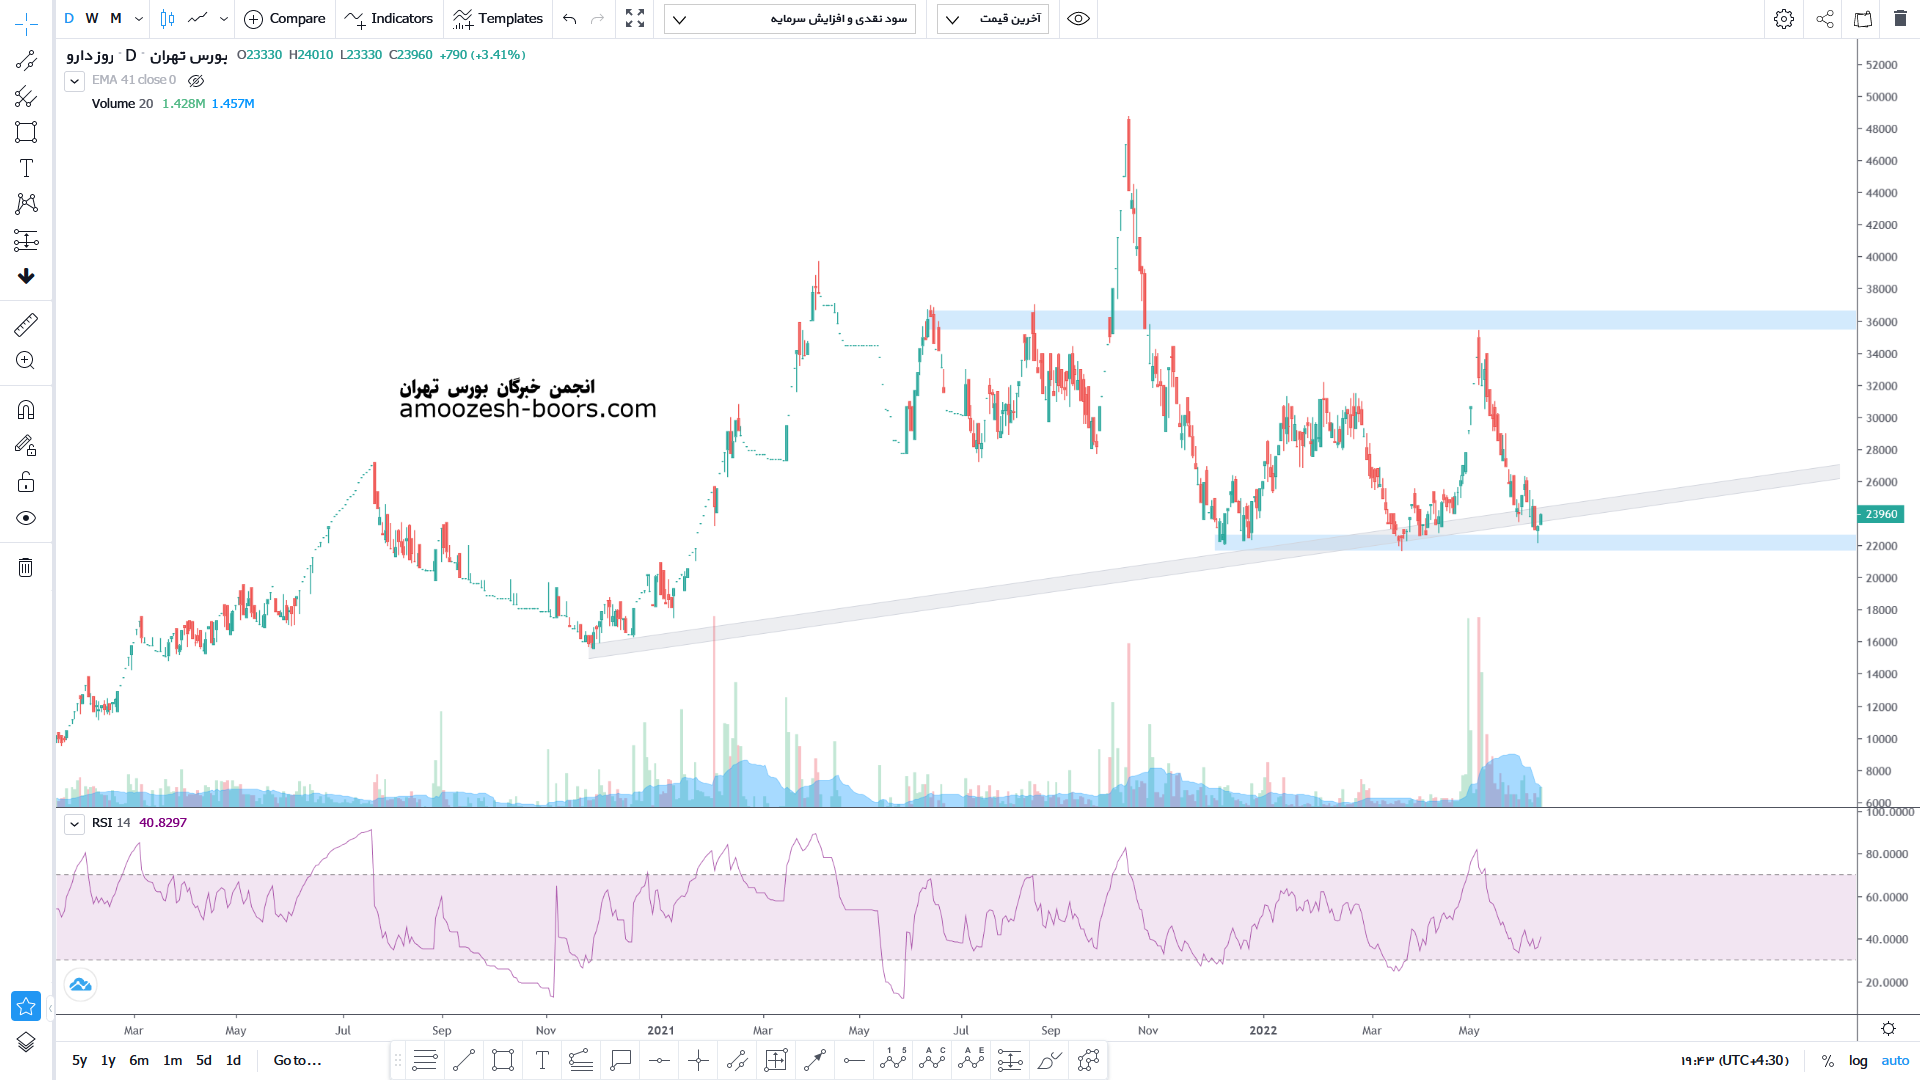Select the 6m time range
This screenshot has height=1080, width=1920.
(x=139, y=1061)
